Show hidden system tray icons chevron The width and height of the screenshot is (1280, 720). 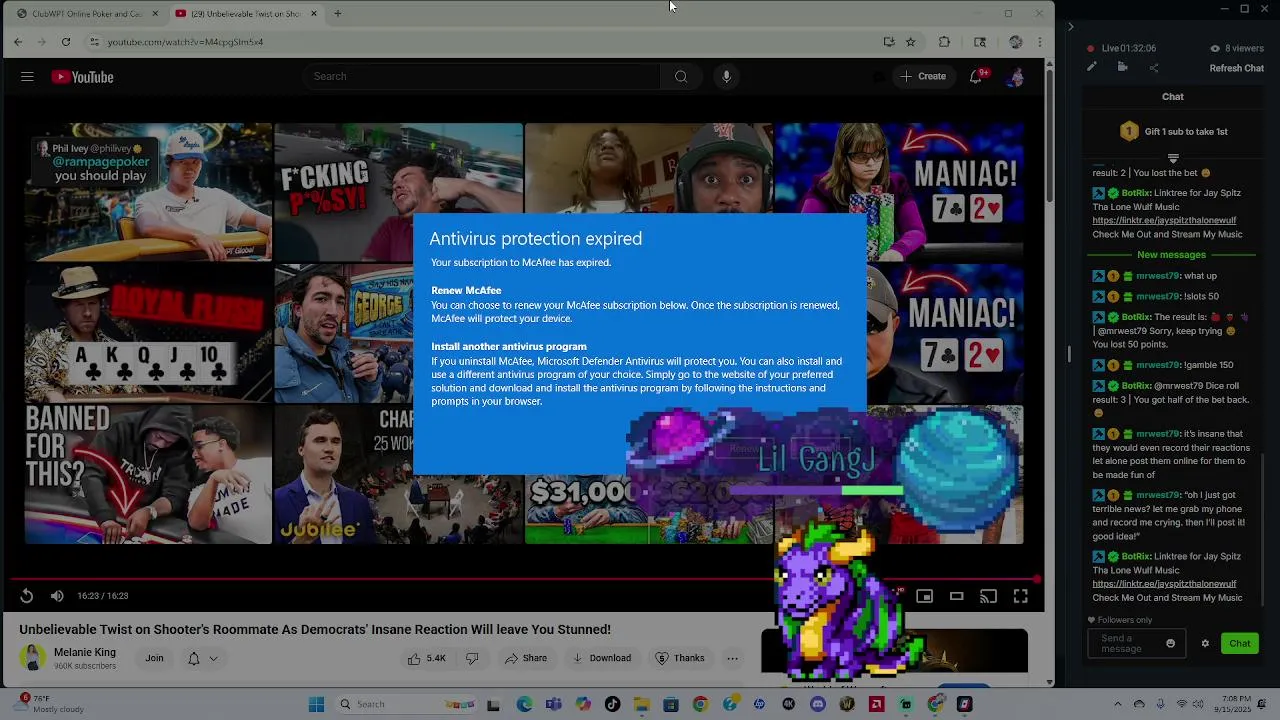coord(1118,705)
